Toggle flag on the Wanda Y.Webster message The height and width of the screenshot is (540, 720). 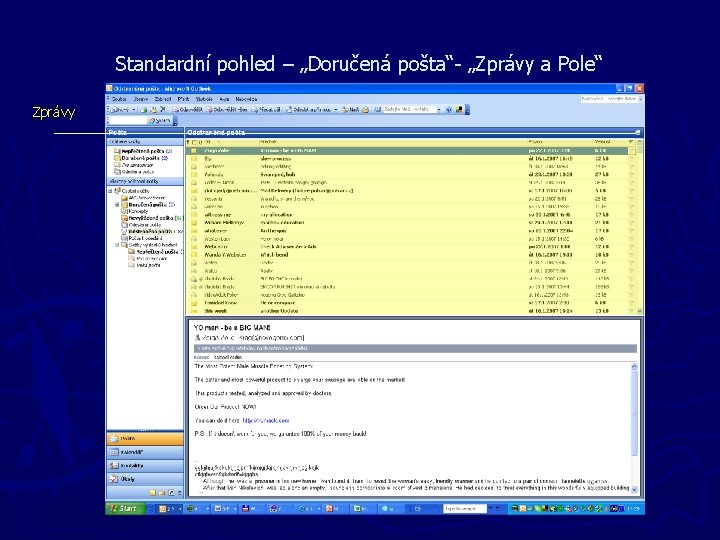pos(631,255)
